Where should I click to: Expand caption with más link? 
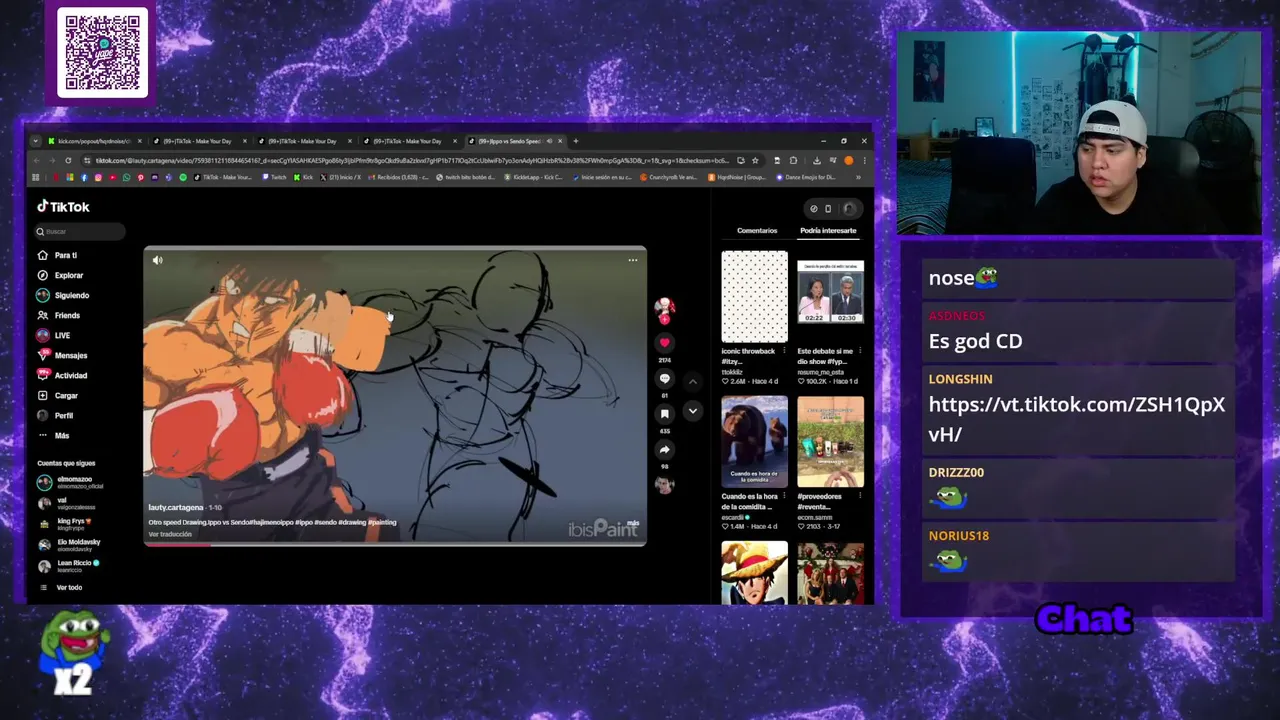pyautogui.click(x=632, y=522)
